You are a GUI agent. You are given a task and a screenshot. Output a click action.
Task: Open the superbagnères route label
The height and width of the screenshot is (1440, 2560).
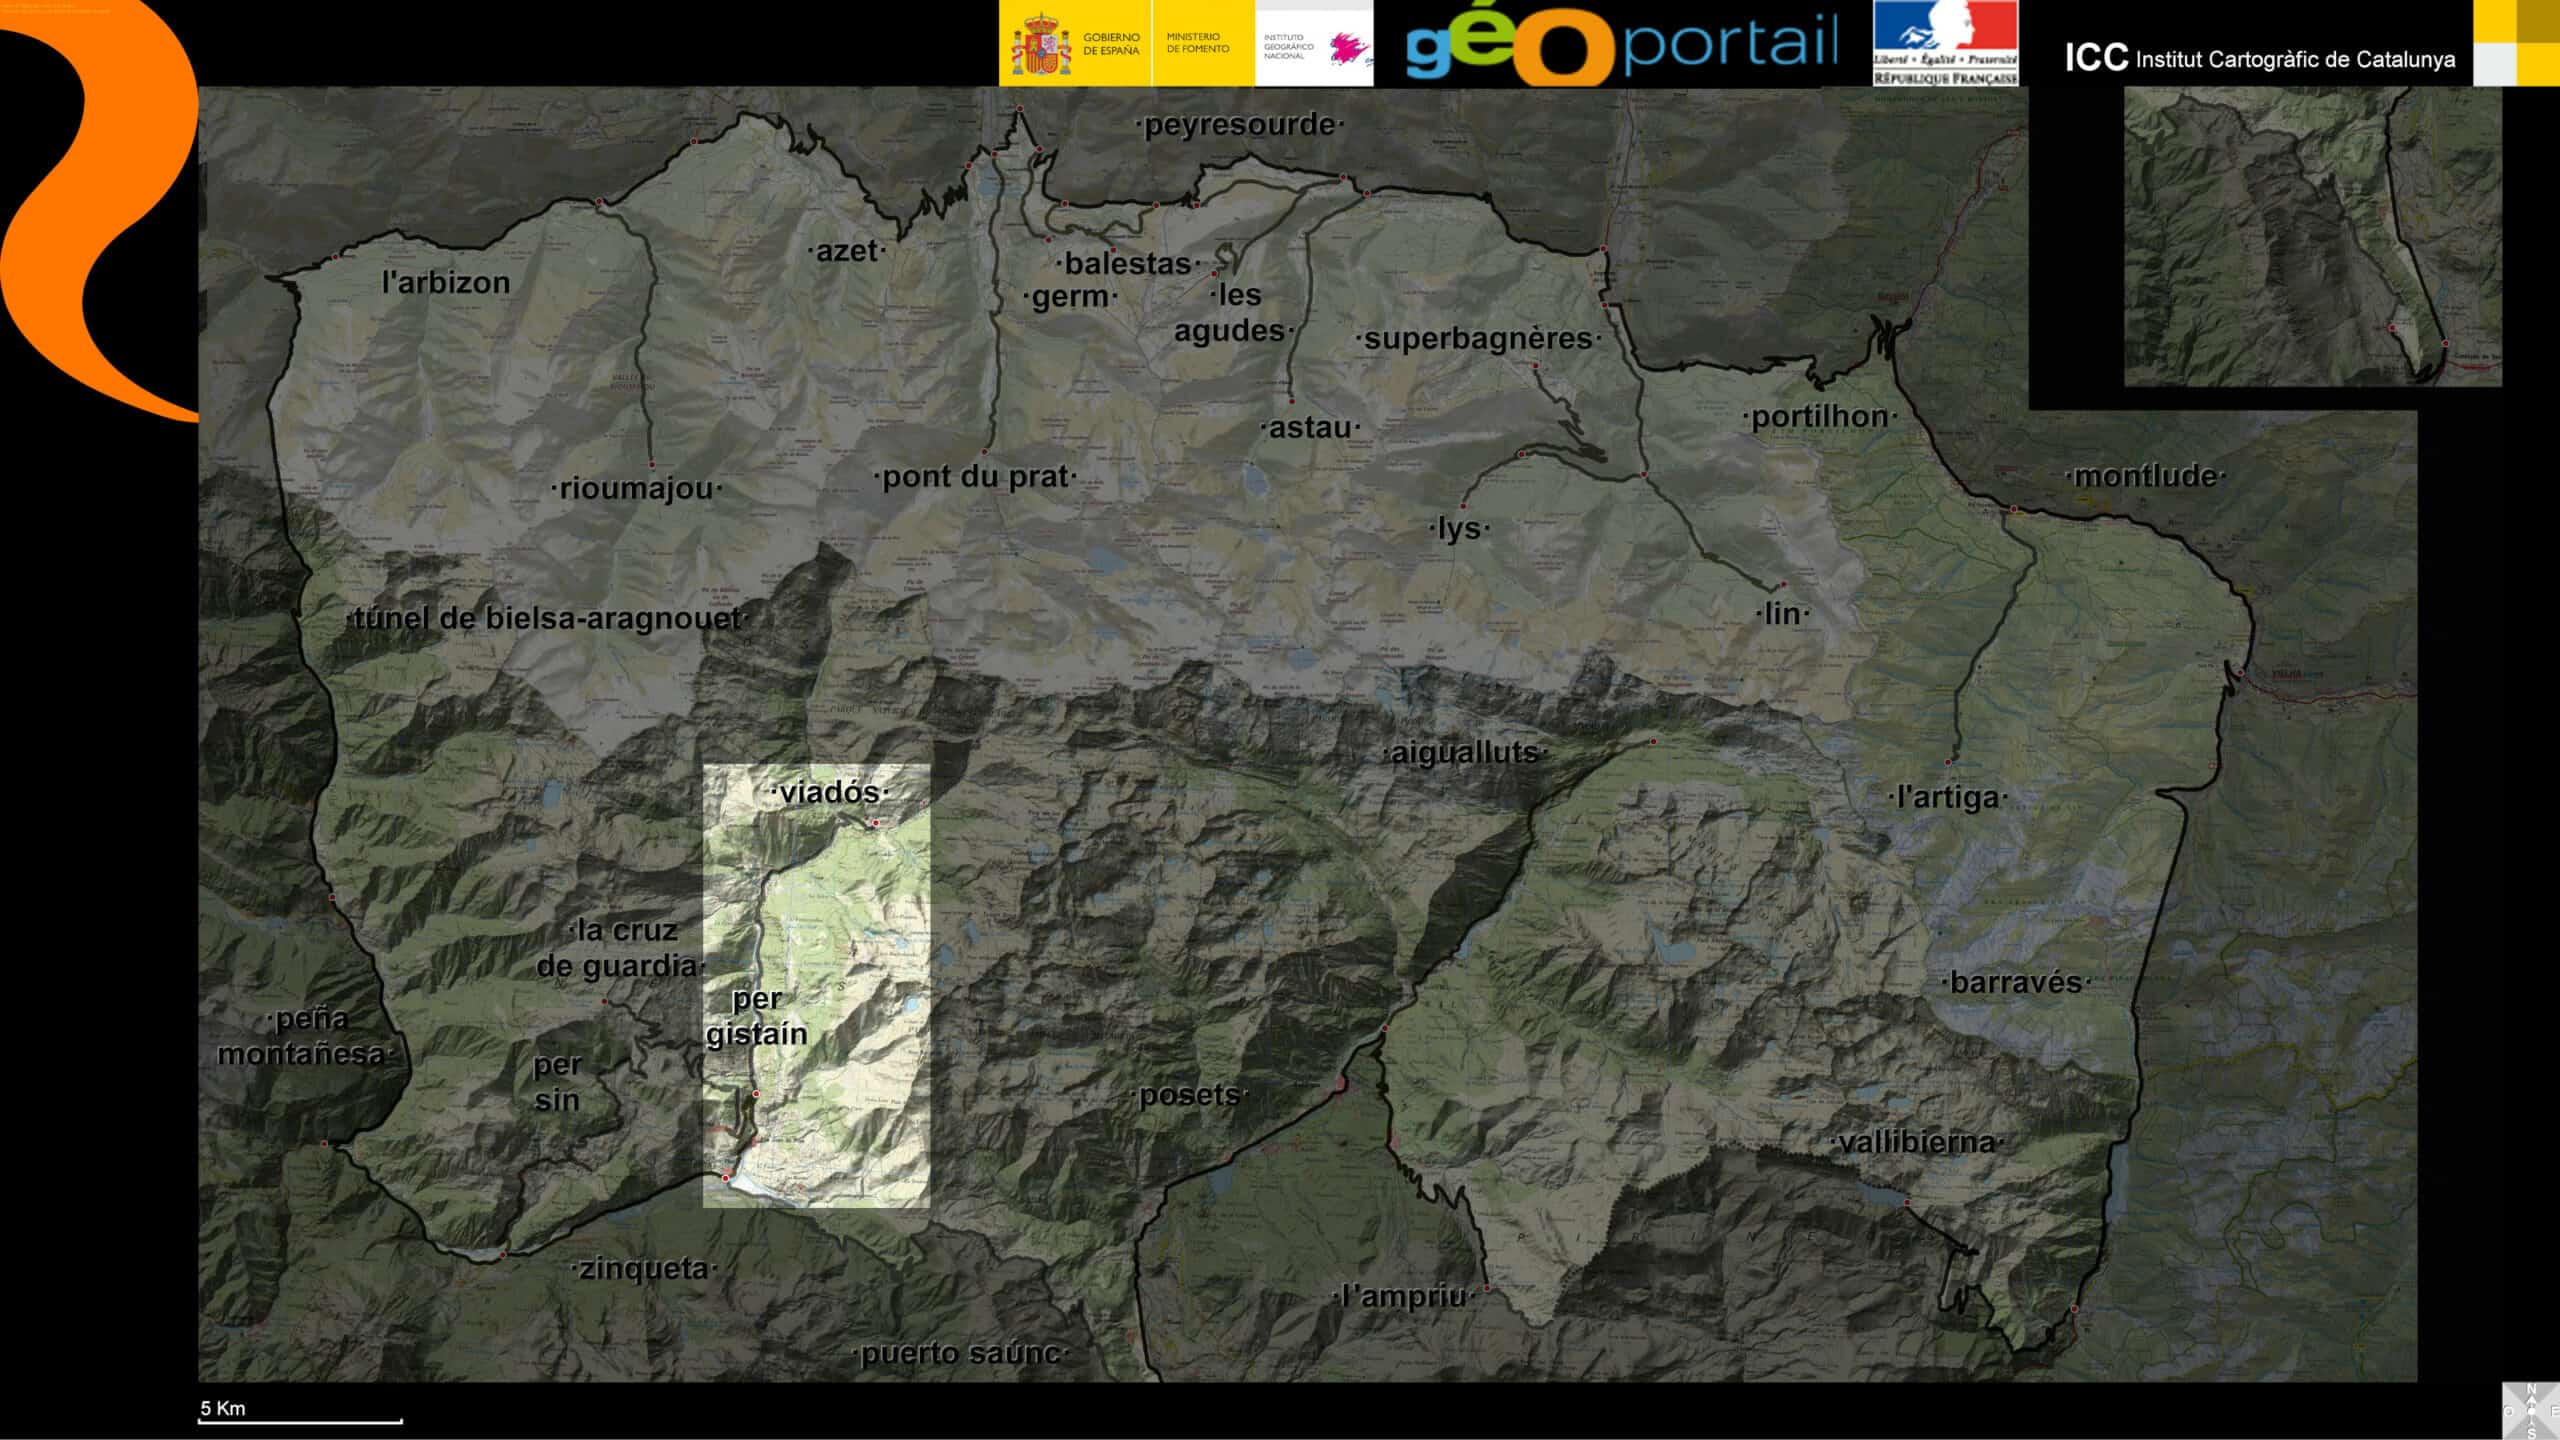point(1477,339)
